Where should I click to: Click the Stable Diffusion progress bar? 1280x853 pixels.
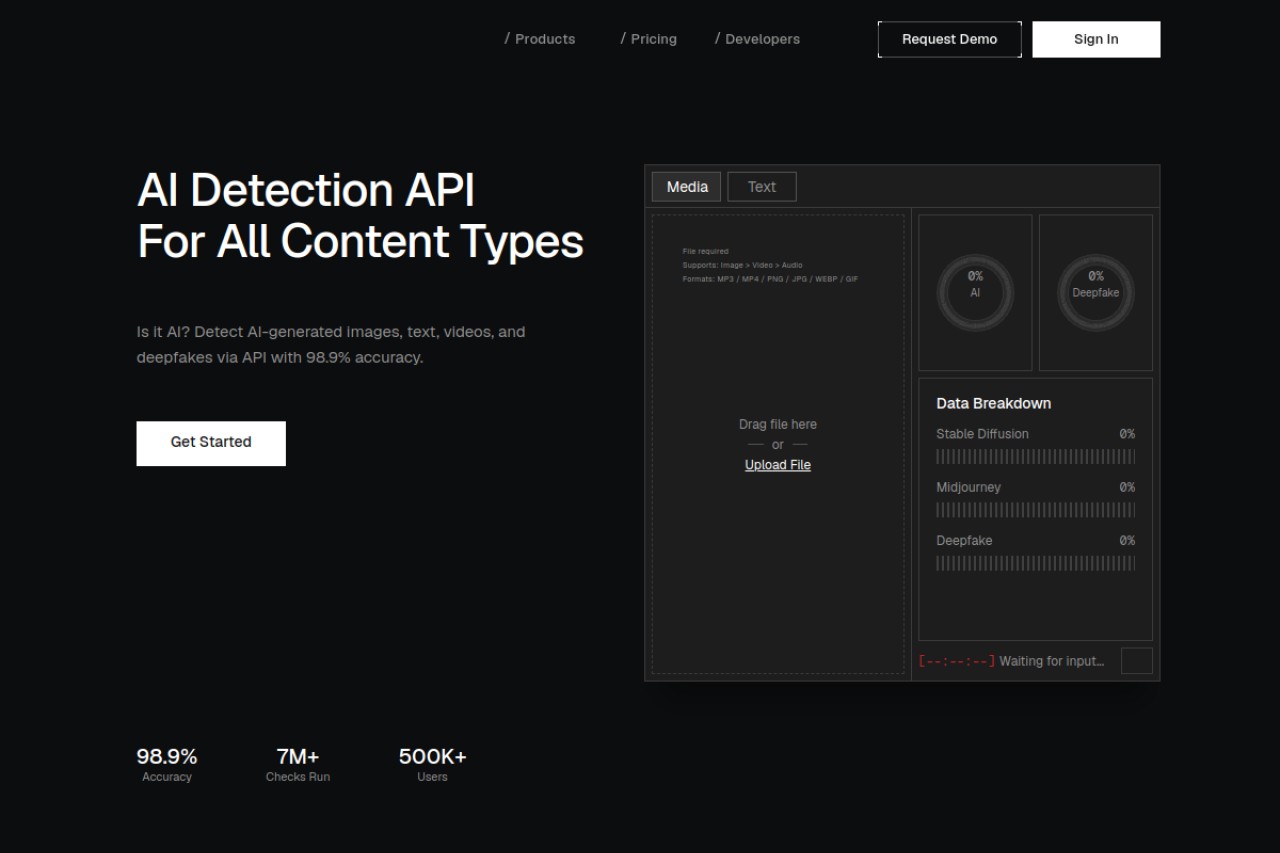pyautogui.click(x=1035, y=456)
